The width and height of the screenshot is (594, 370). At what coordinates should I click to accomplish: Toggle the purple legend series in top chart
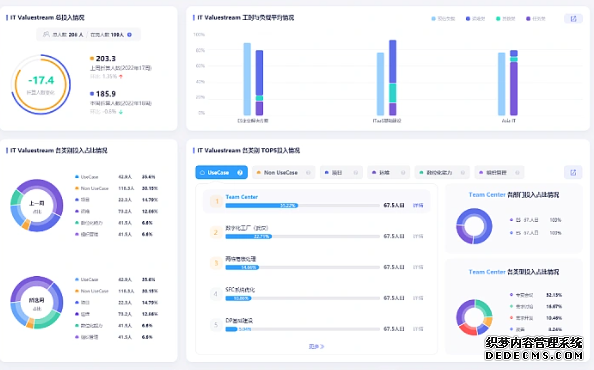pyautogui.click(x=536, y=19)
